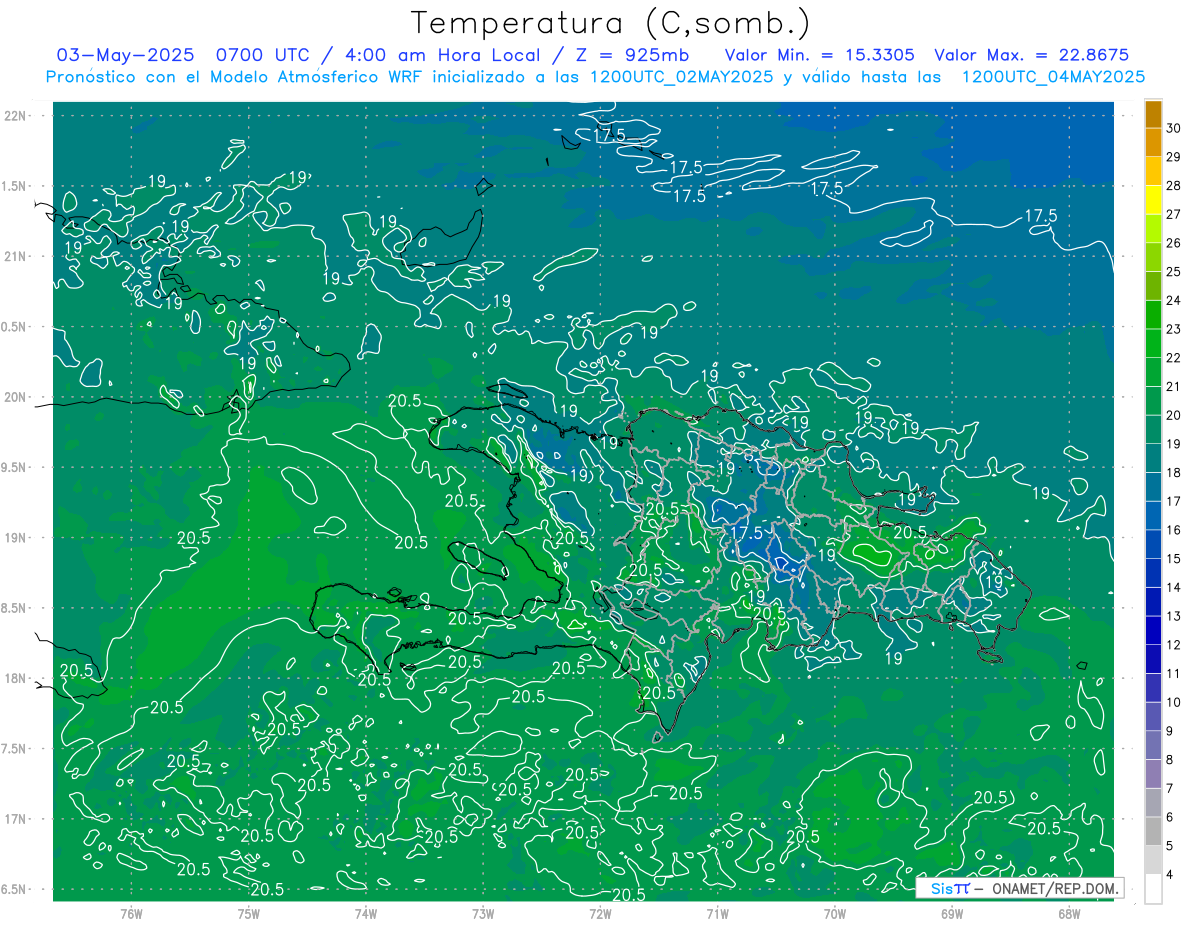Click the "76W" longitude label
The height and width of the screenshot is (927, 1200).
coord(131,913)
